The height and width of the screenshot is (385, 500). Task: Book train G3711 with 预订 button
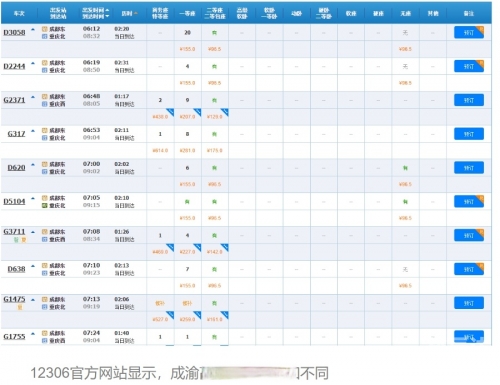[x=469, y=235]
